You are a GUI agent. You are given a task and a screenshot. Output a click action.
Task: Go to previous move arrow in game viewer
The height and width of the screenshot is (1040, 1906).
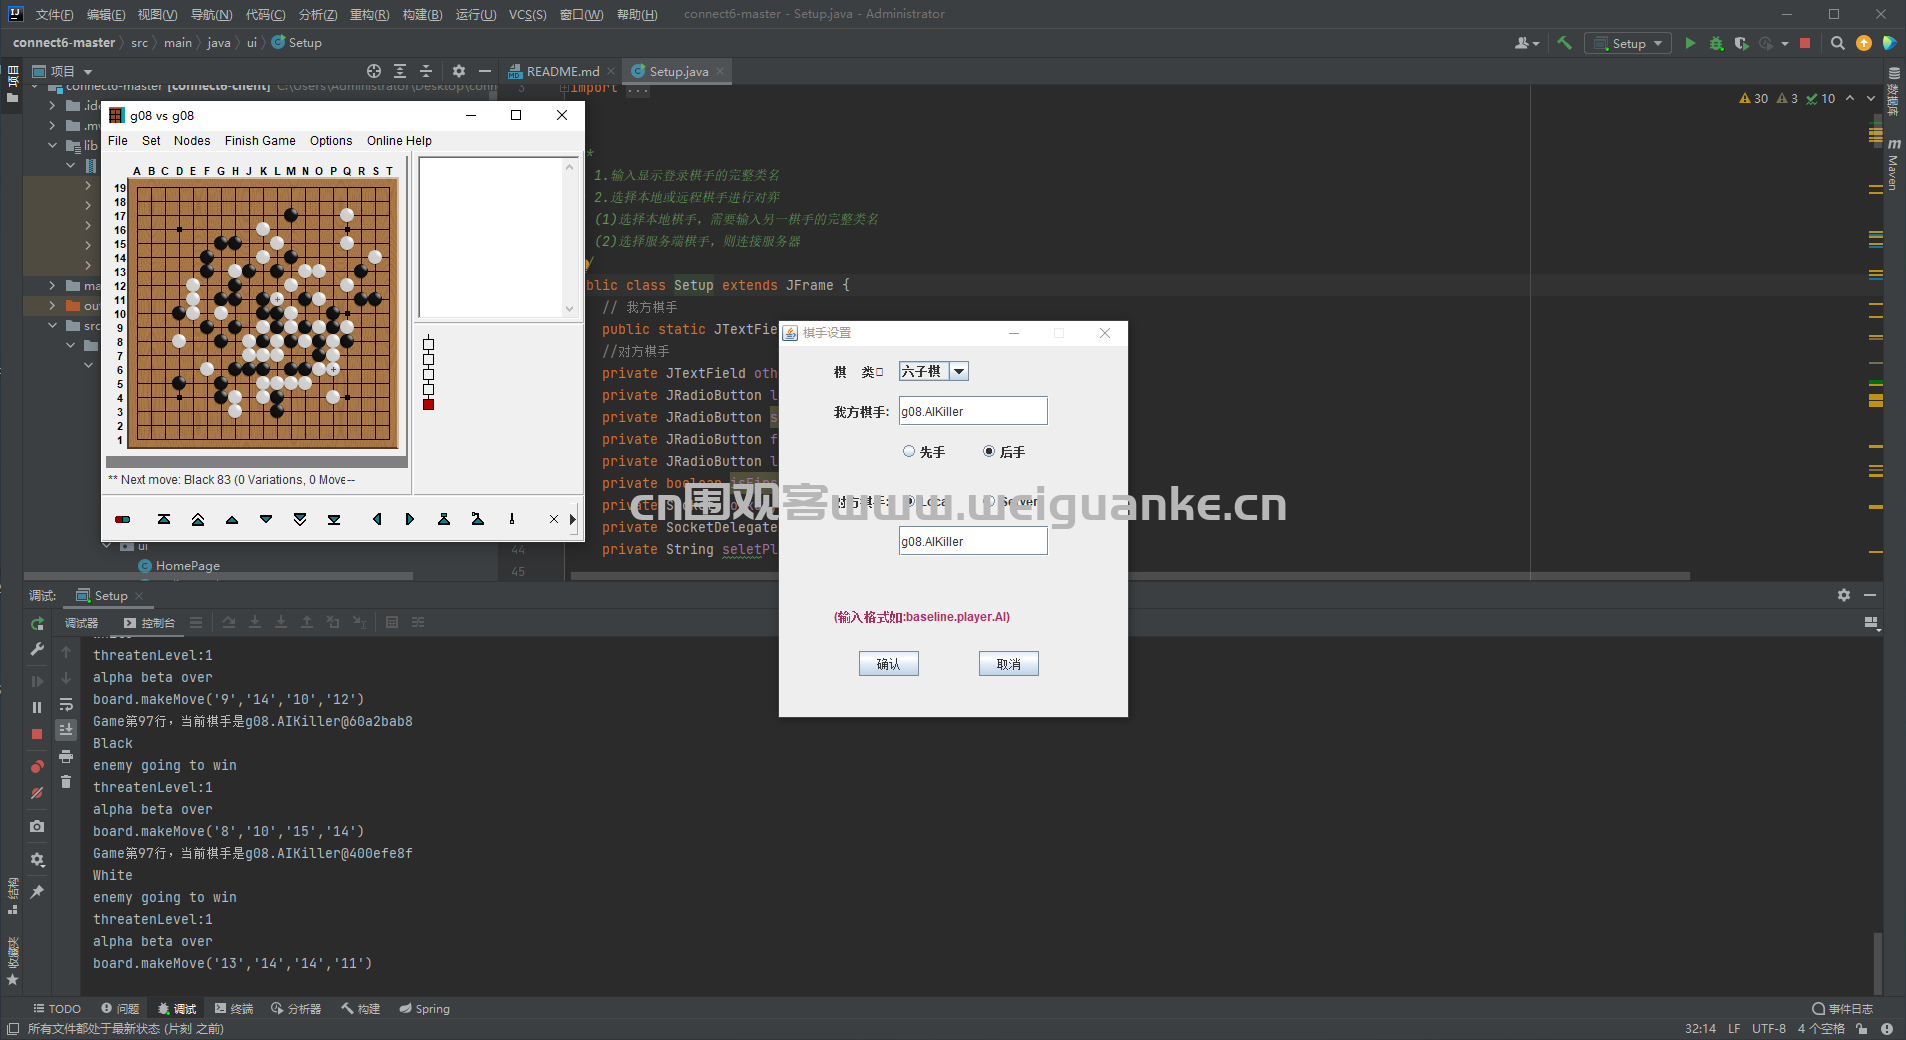pos(376,519)
